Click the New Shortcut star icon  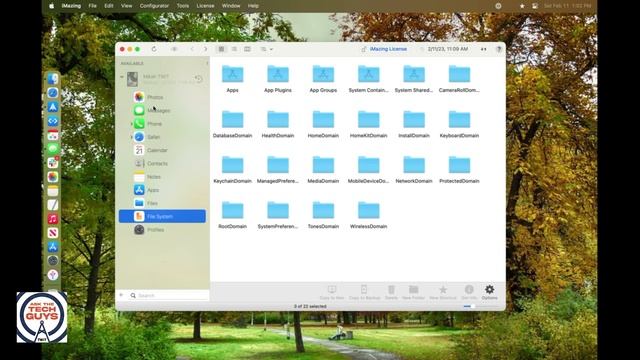coord(442,290)
